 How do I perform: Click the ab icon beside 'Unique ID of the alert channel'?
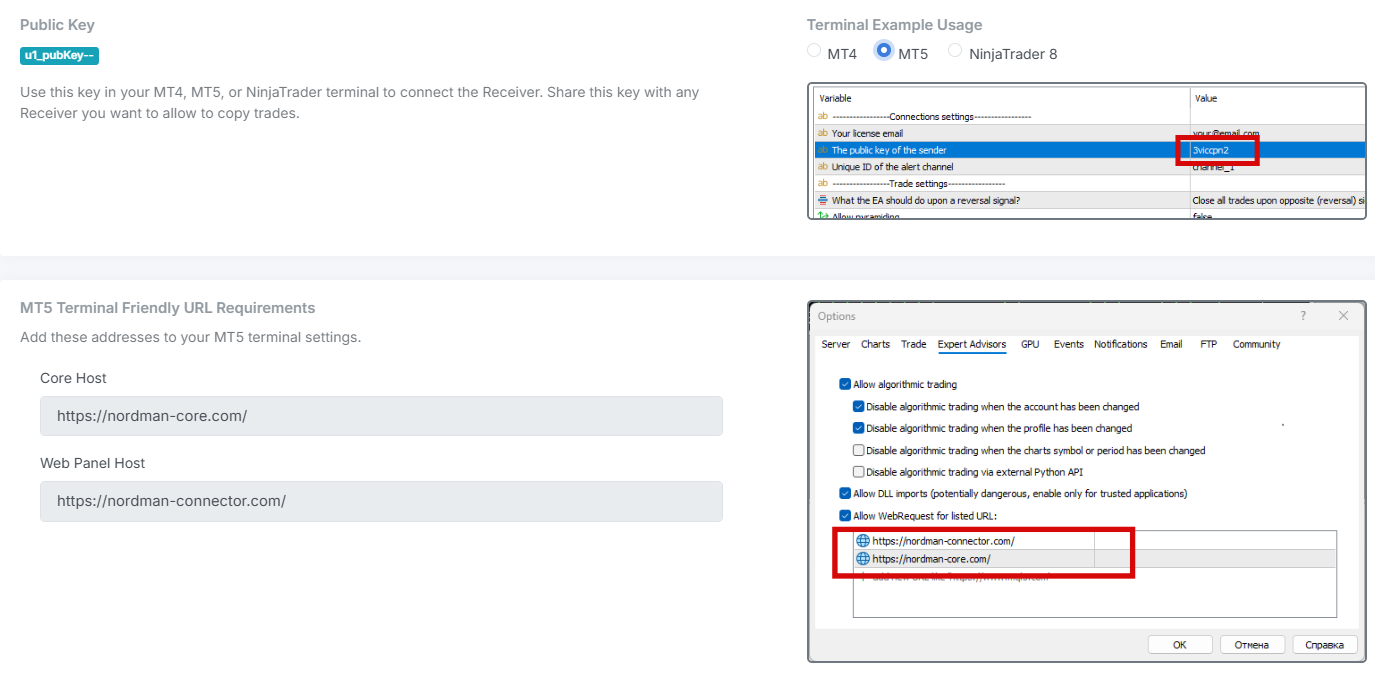point(823,167)
